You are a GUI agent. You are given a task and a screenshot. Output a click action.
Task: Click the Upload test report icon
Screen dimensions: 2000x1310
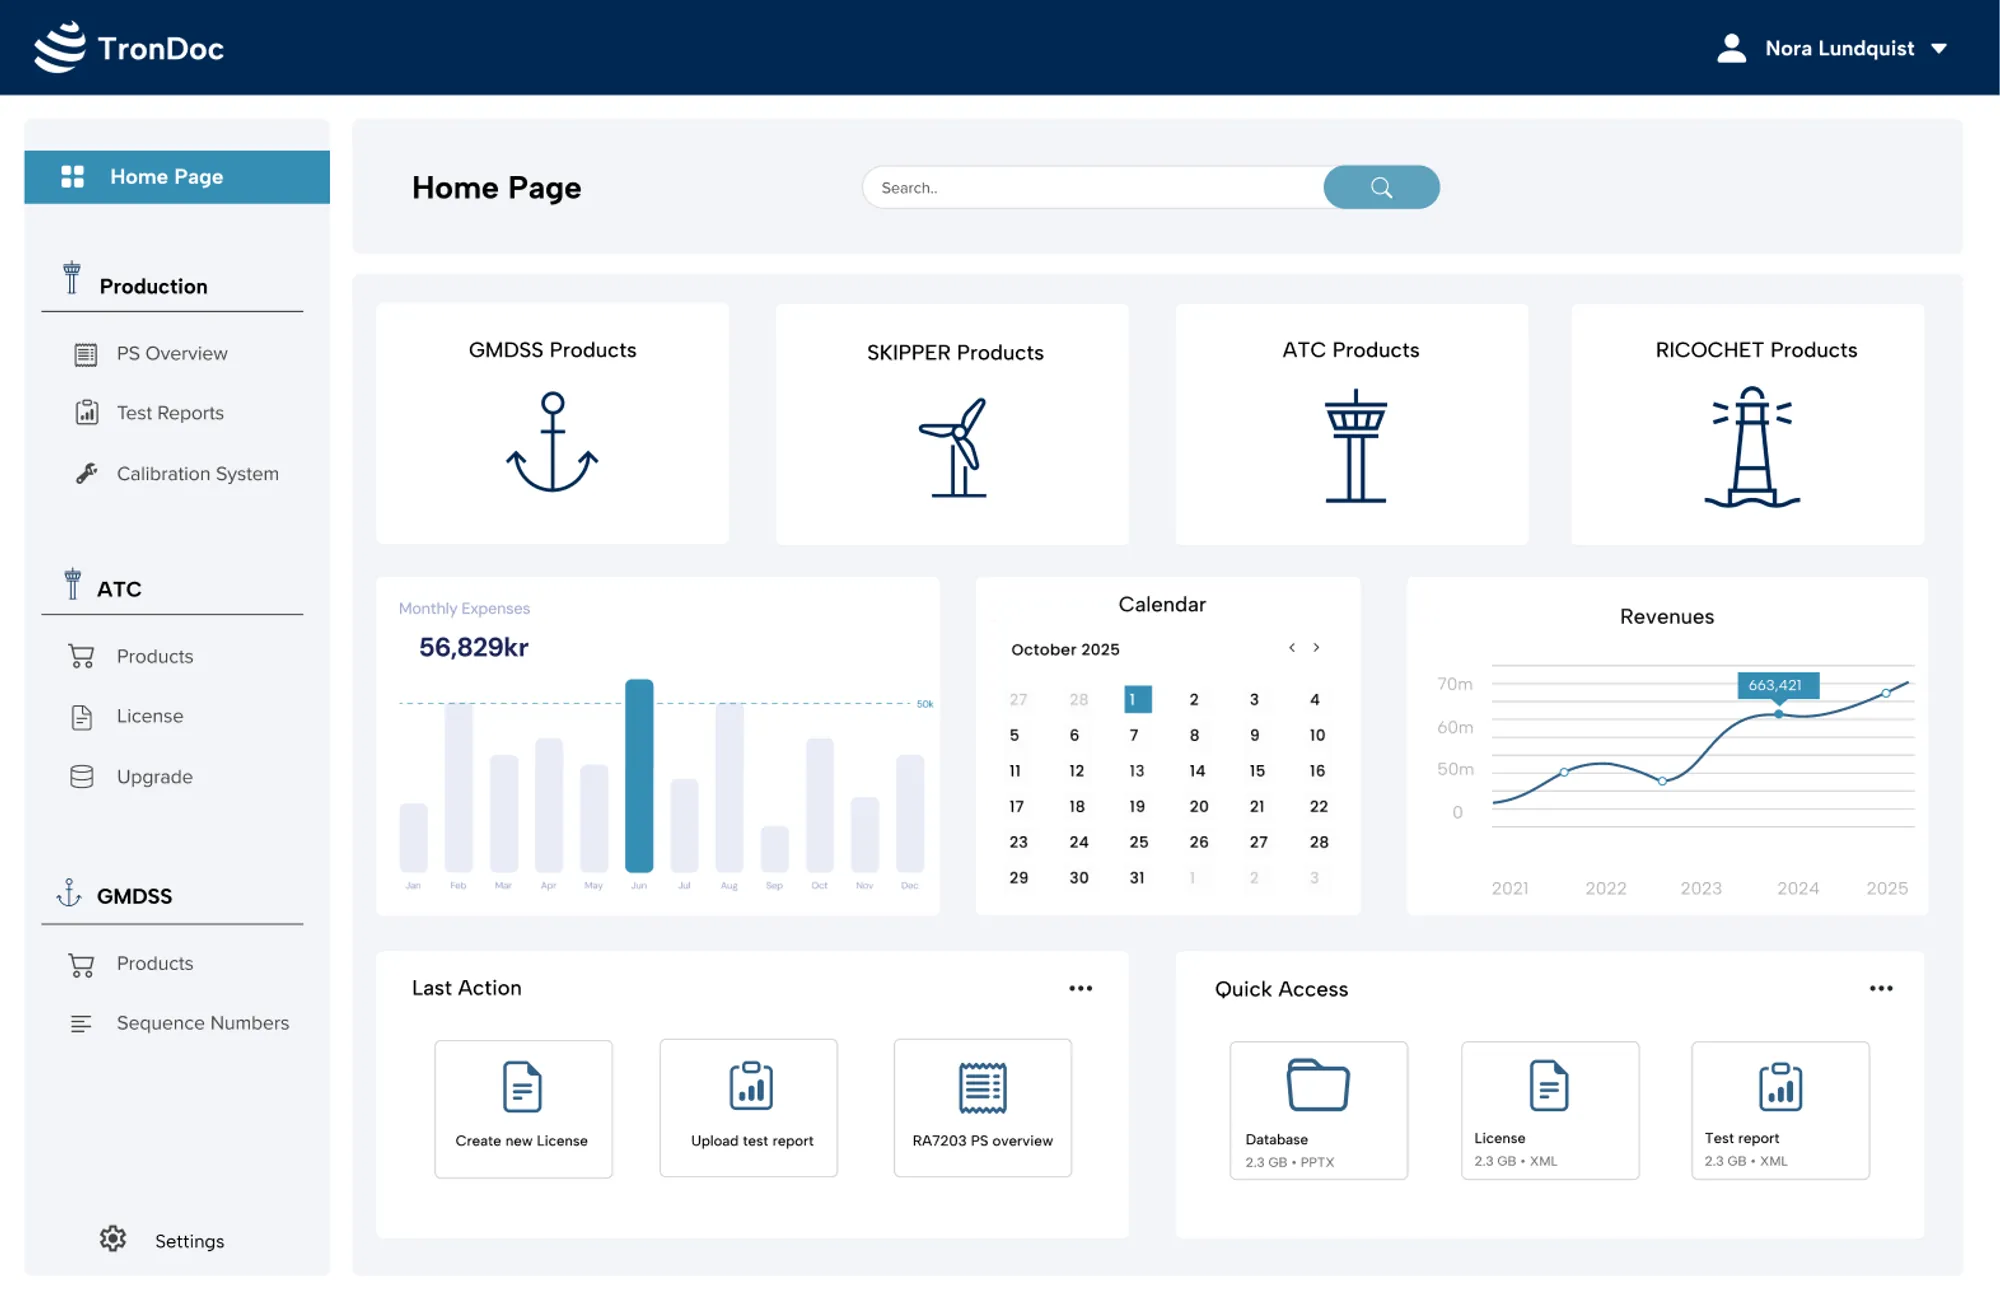[x=751, y=1086]
